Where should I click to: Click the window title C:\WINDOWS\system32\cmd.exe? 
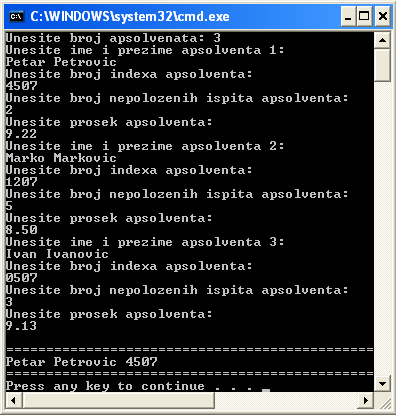[x=130, y=16]
